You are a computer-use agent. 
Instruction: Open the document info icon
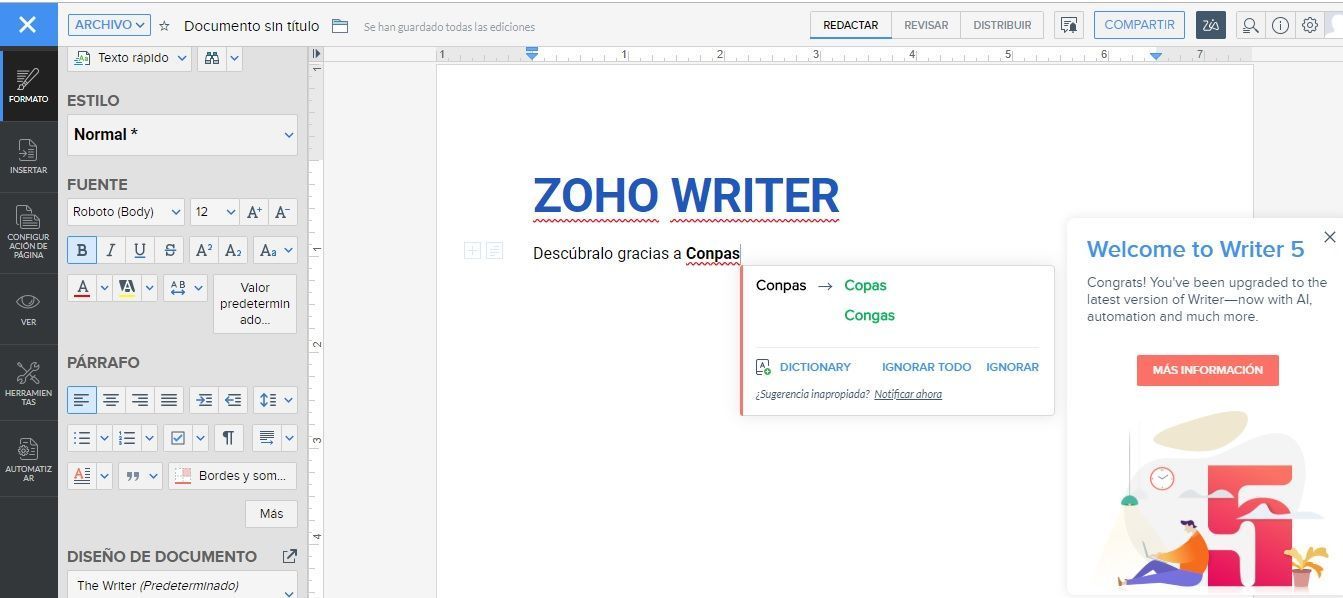click(1280, 26)
